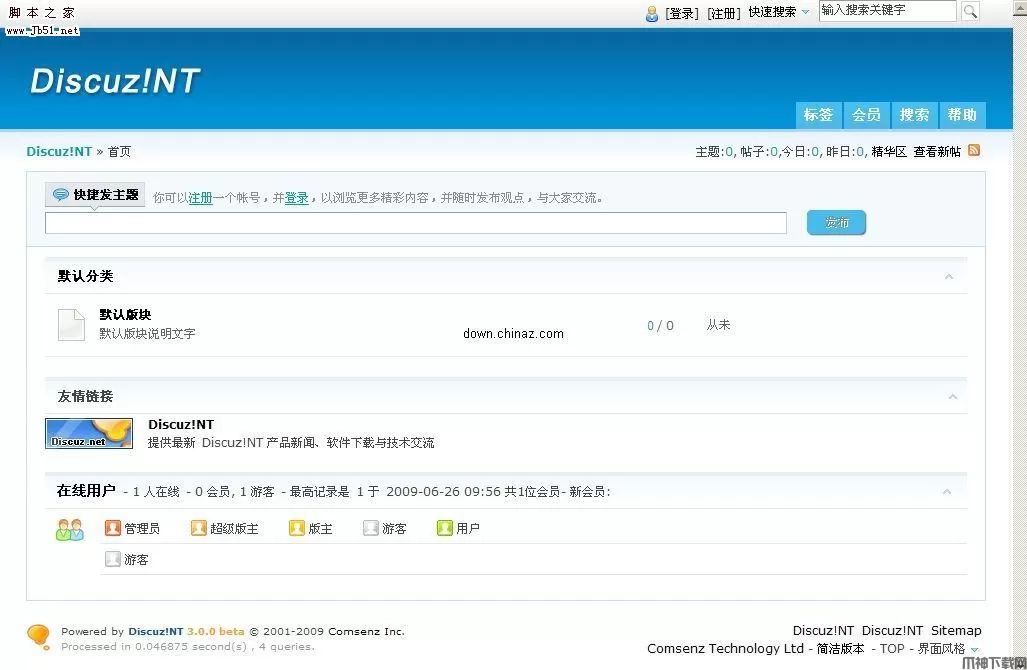Click the 在线用户 heading link

click(86, 491)
